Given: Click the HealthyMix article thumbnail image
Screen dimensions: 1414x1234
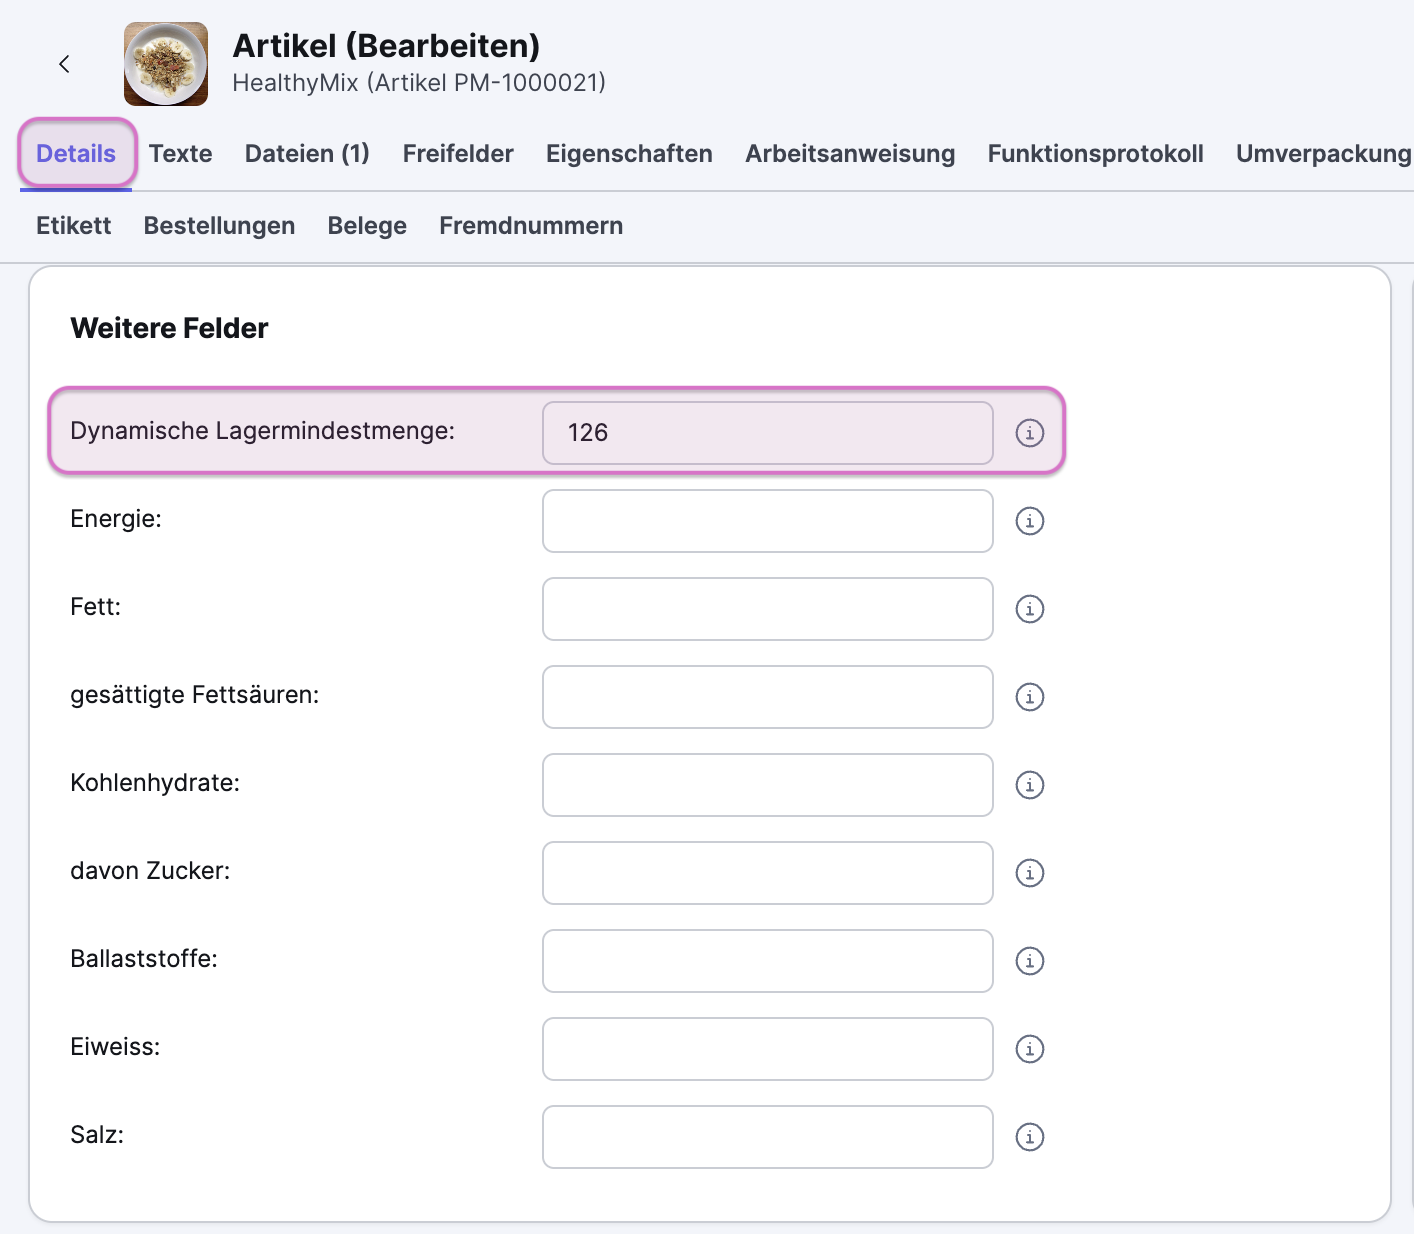Looking at the screenshot, I should point(166,64).
